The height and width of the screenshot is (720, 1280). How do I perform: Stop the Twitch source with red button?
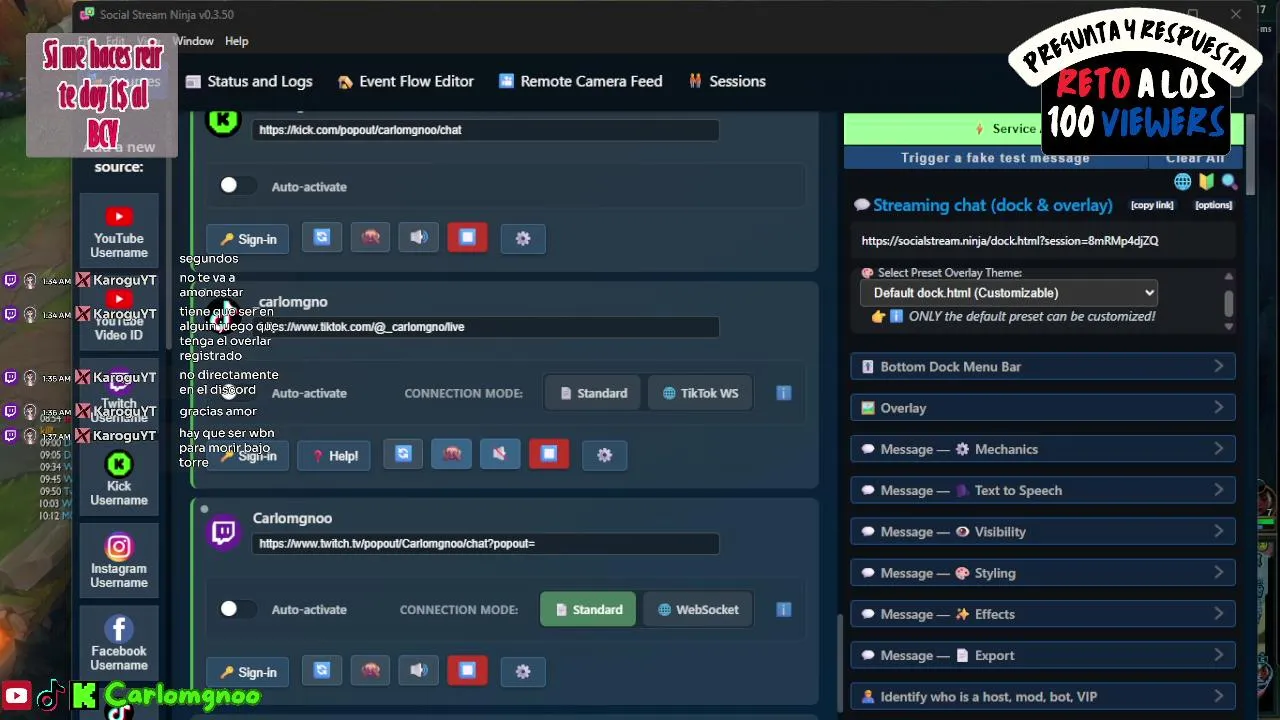coord(467,671)
